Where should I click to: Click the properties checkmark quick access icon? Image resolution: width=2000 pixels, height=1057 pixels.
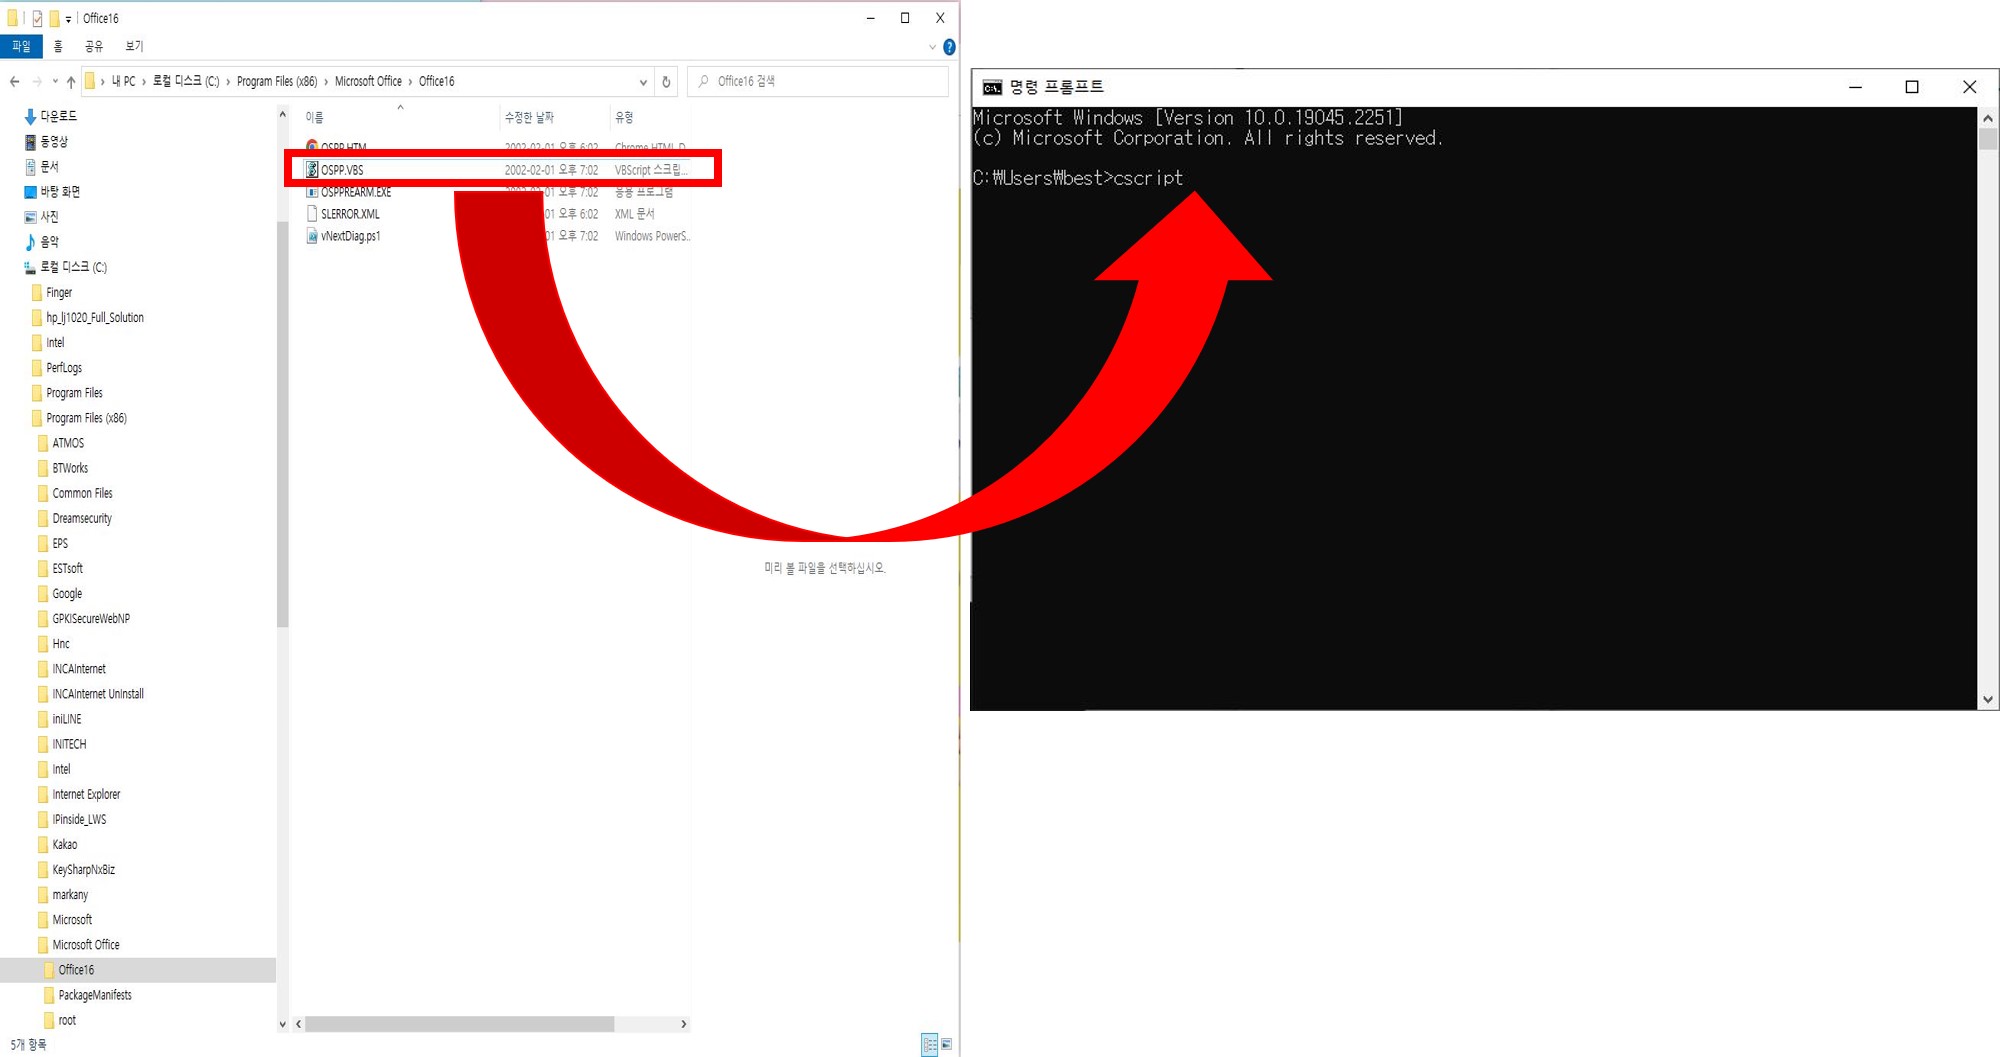(x=37, y=18)
